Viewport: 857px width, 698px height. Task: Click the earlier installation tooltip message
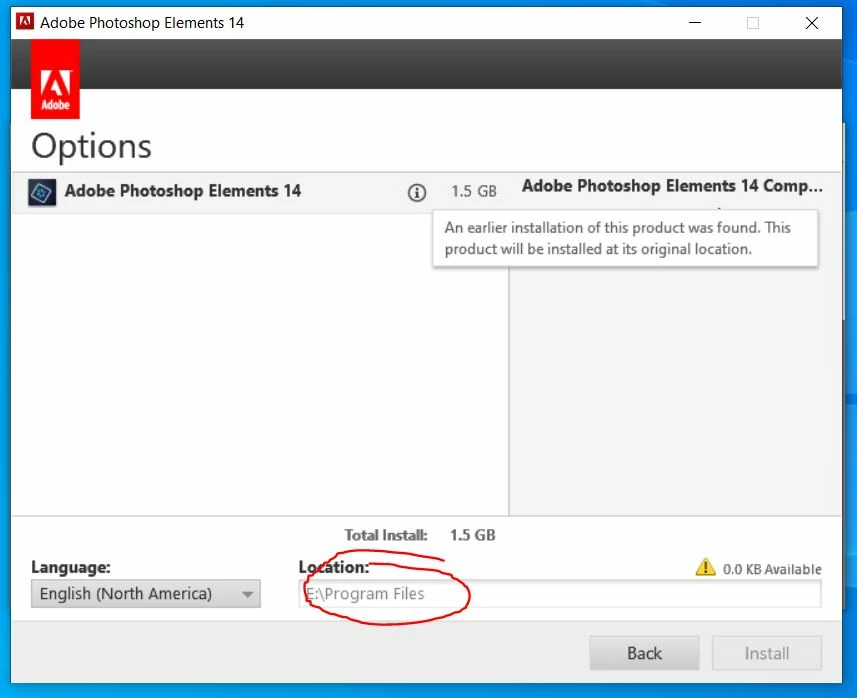pyautogui.click(x=625, y=238)
